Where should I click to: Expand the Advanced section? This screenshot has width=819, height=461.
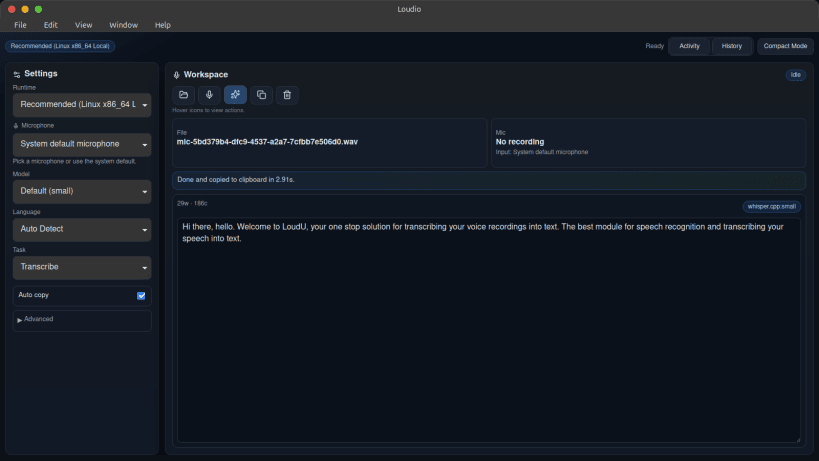pyautogui.click(x=82, y=320)
